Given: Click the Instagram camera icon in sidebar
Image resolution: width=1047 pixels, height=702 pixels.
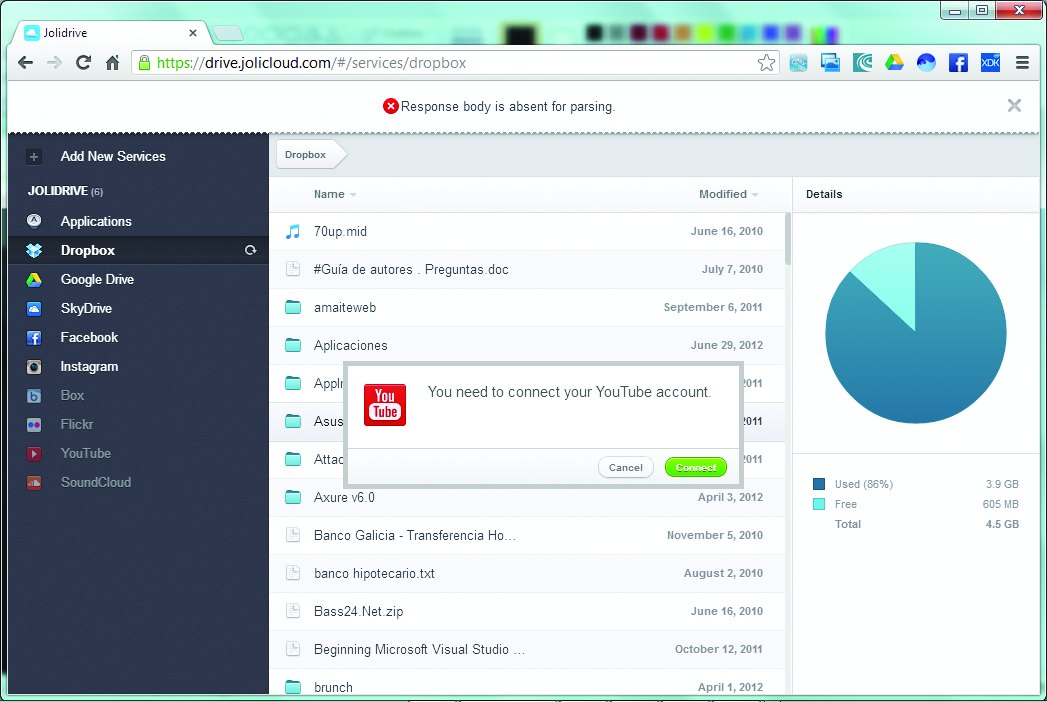Looking at the screenshot, I should tap(33, 367).
